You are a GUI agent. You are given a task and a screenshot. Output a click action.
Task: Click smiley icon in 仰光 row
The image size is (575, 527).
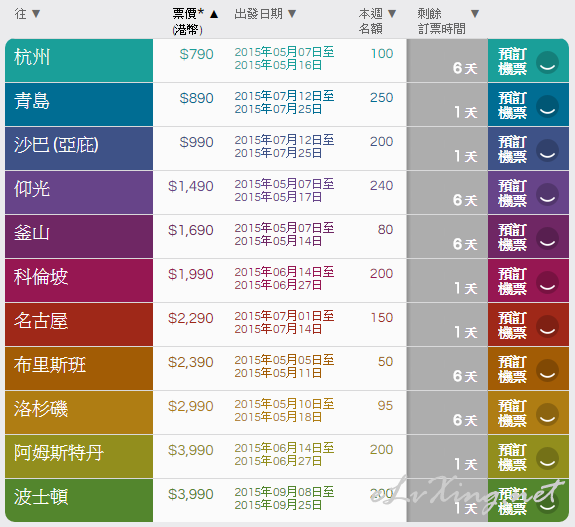point(547,194)
